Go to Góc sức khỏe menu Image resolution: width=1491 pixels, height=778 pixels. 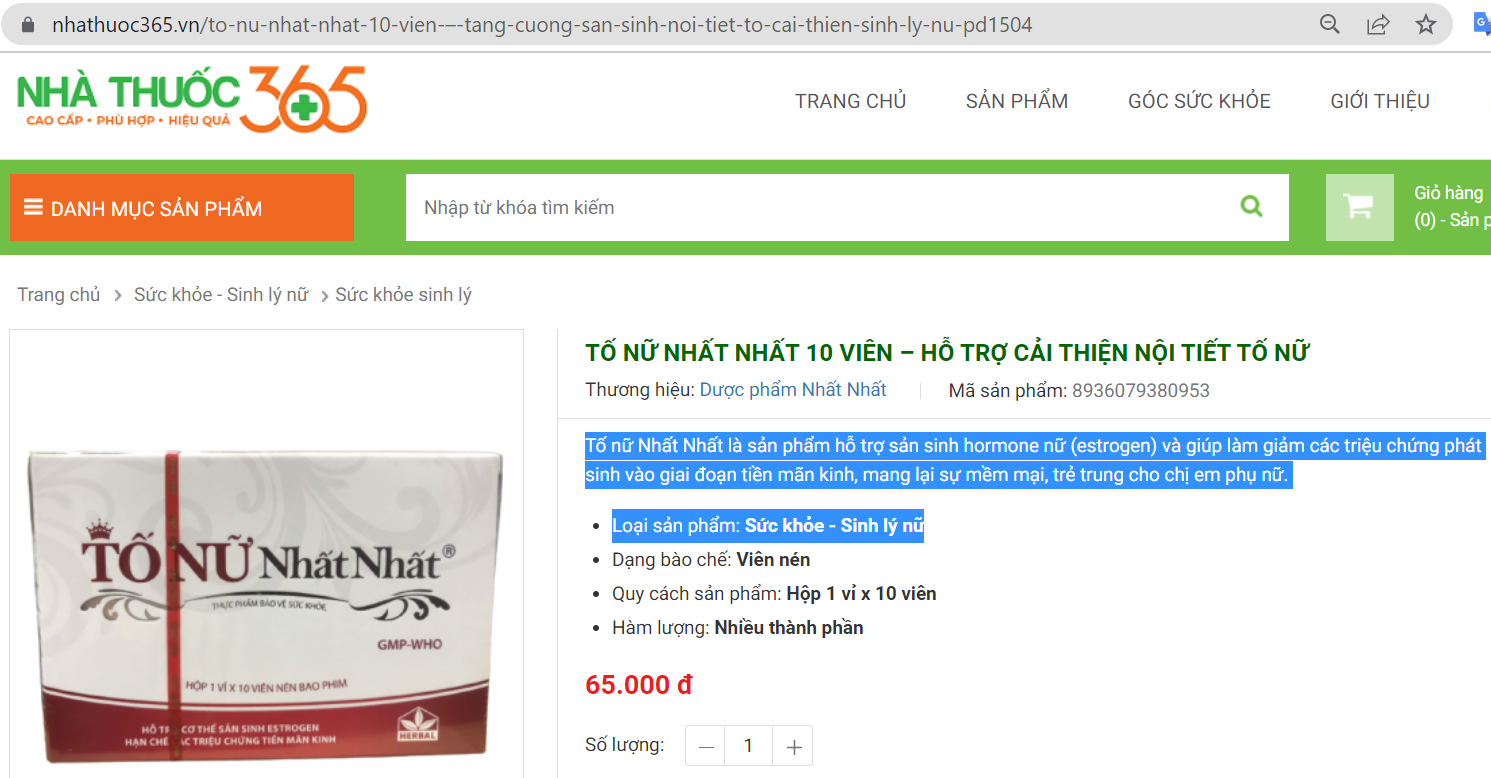point(1199,101)
